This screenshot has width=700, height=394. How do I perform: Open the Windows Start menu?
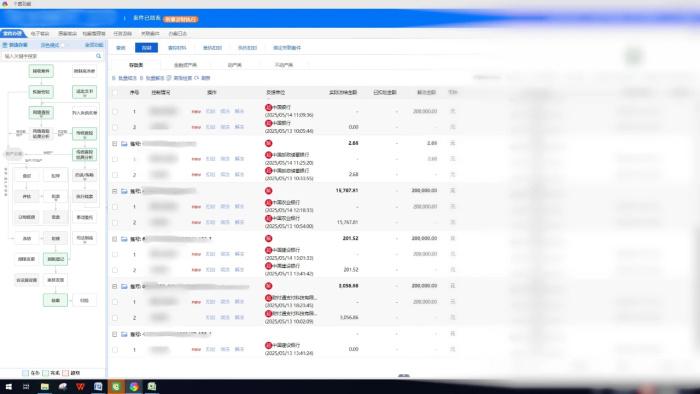[8, 386]
